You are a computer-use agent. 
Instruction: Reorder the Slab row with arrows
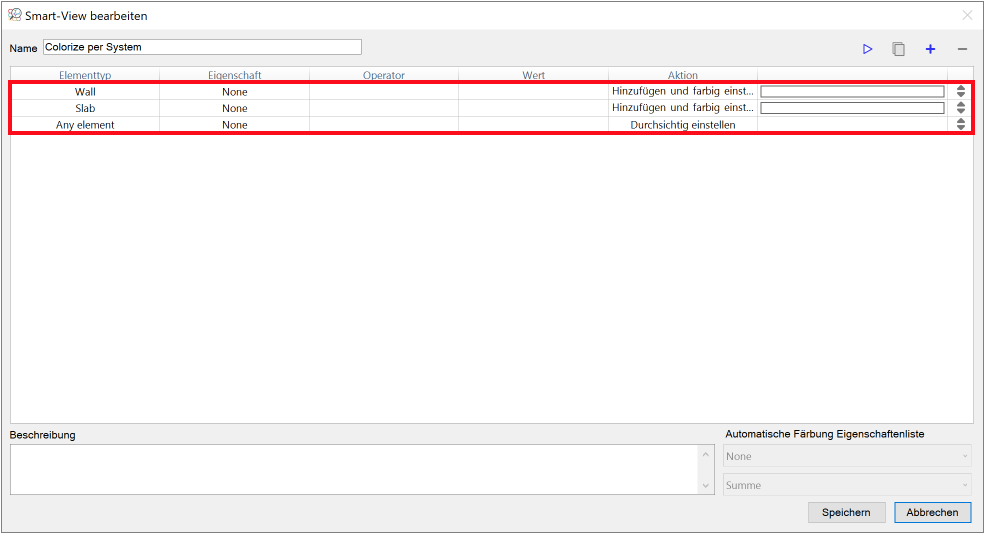961,108
